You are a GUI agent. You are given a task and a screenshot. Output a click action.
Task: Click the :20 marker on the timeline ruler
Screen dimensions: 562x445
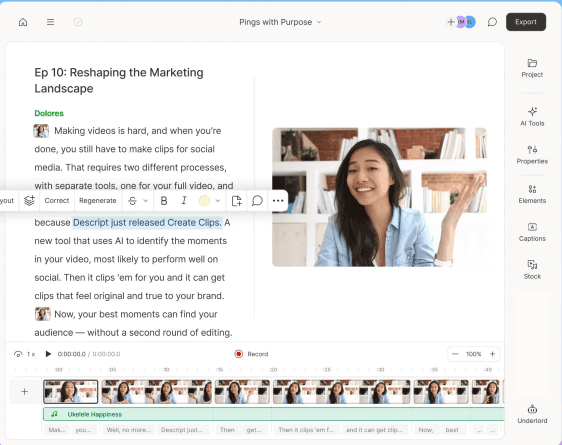tap(273, 369)
